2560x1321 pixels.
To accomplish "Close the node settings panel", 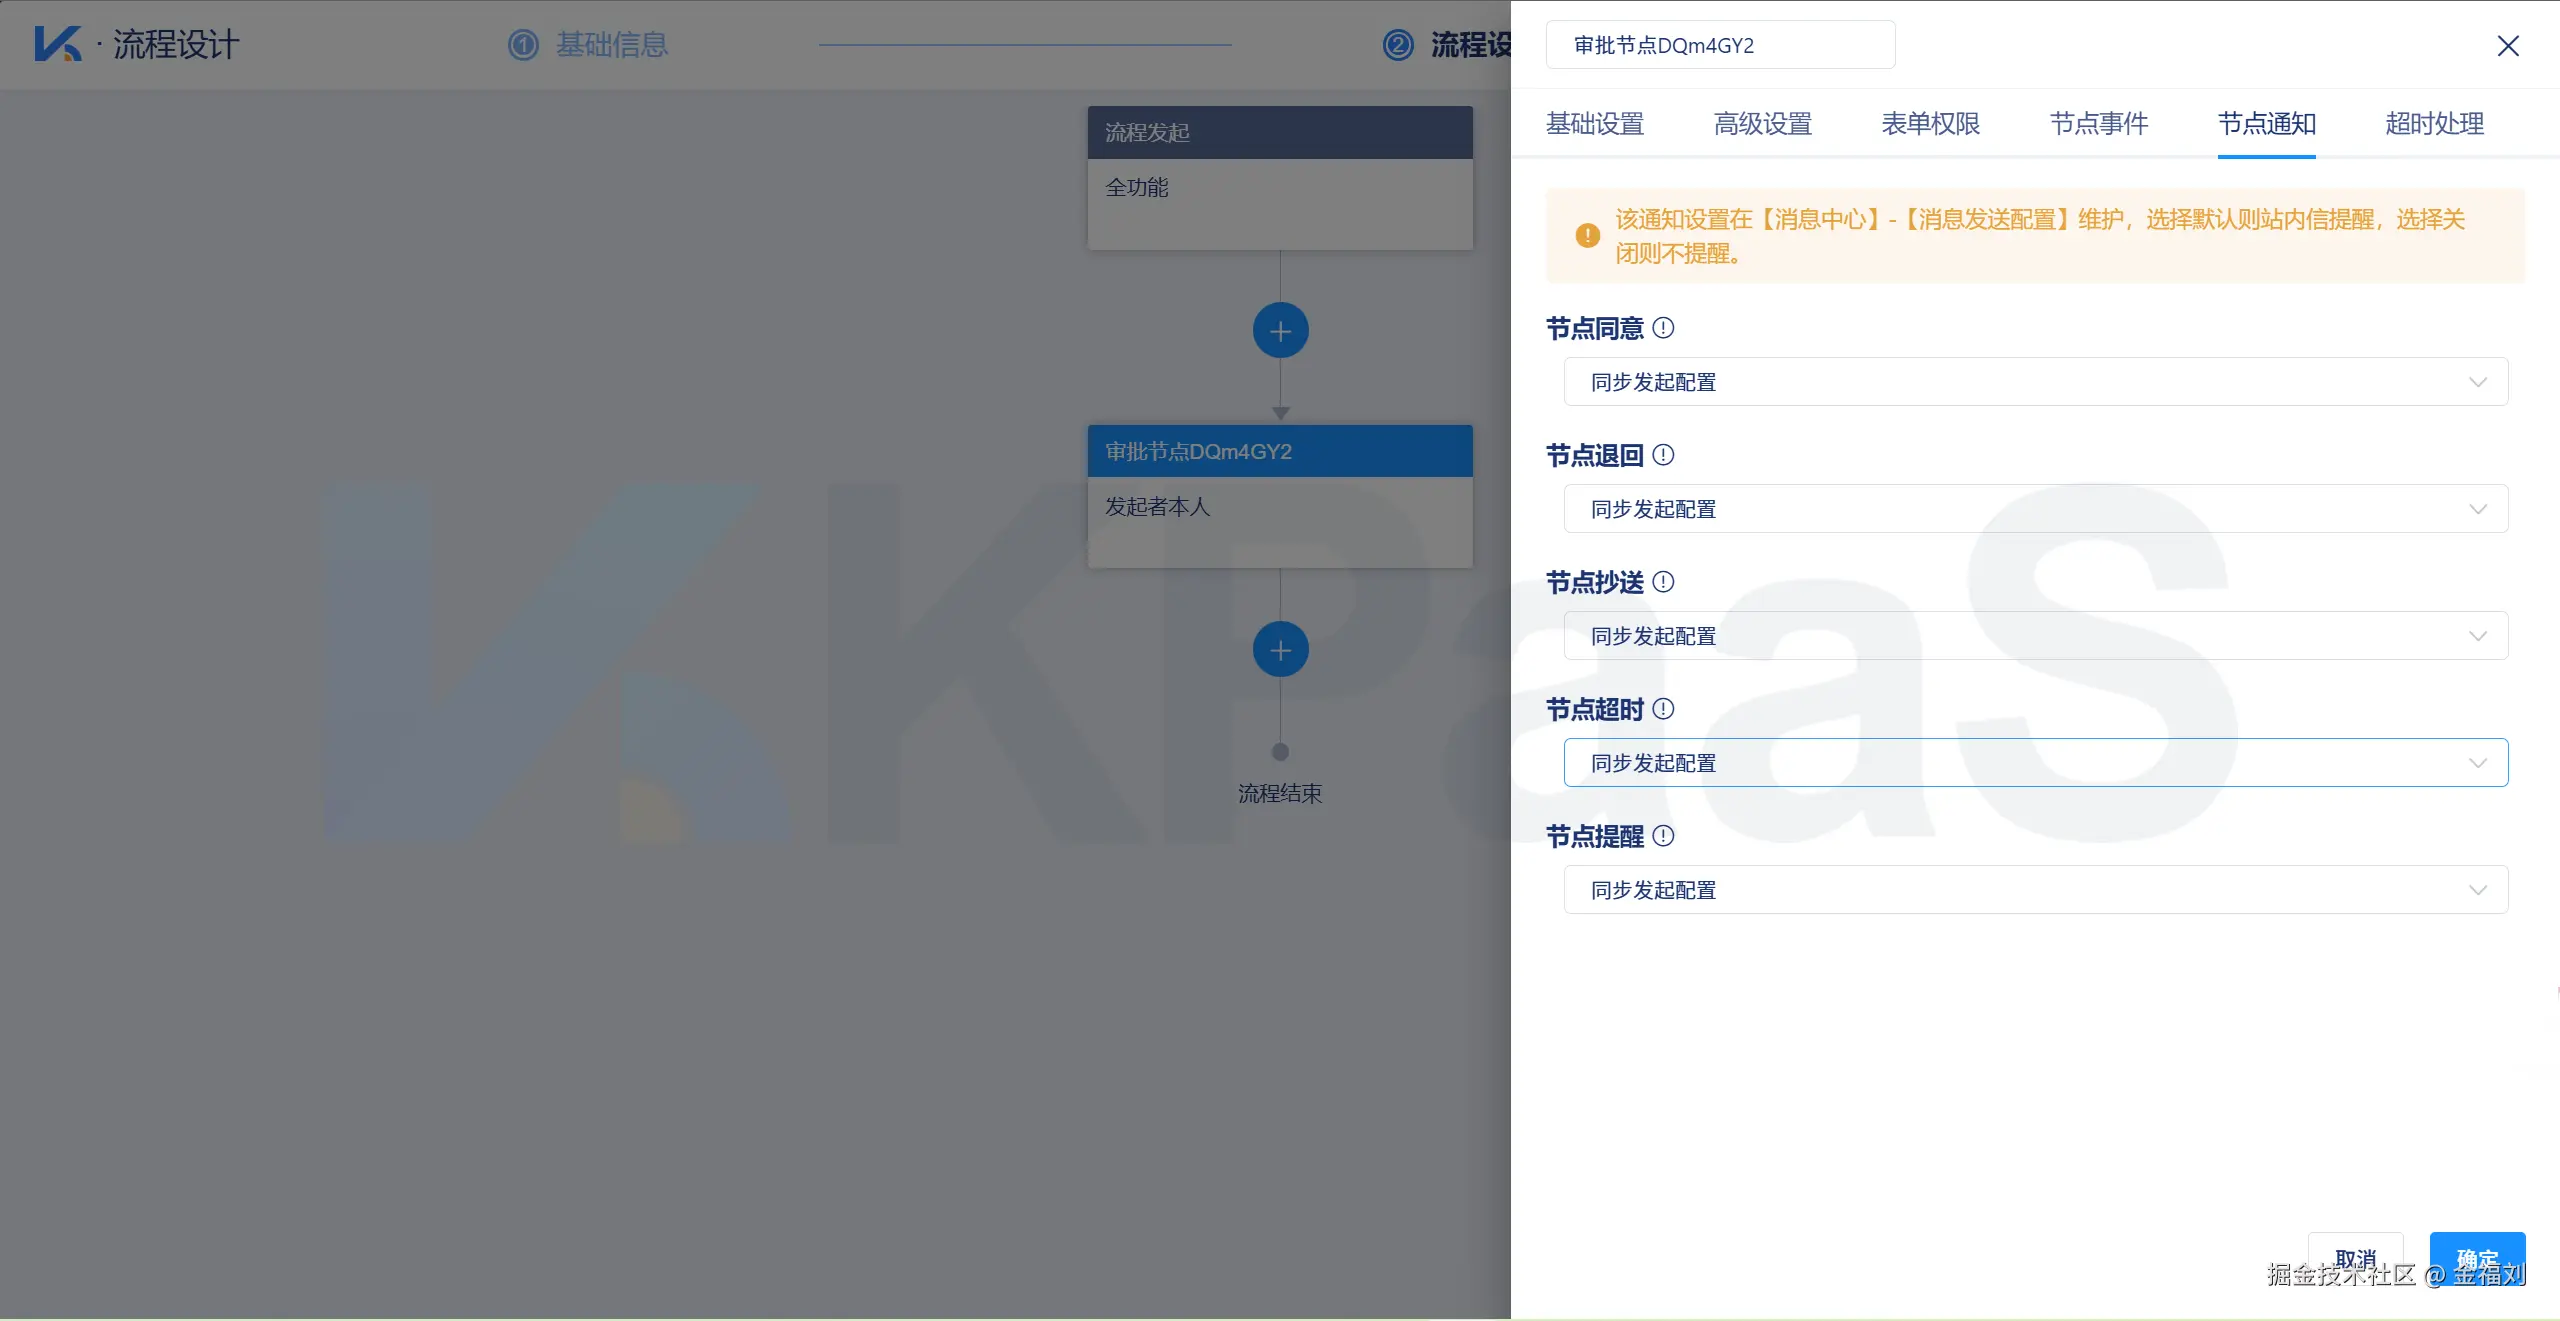I will [x=2507, y=46].
